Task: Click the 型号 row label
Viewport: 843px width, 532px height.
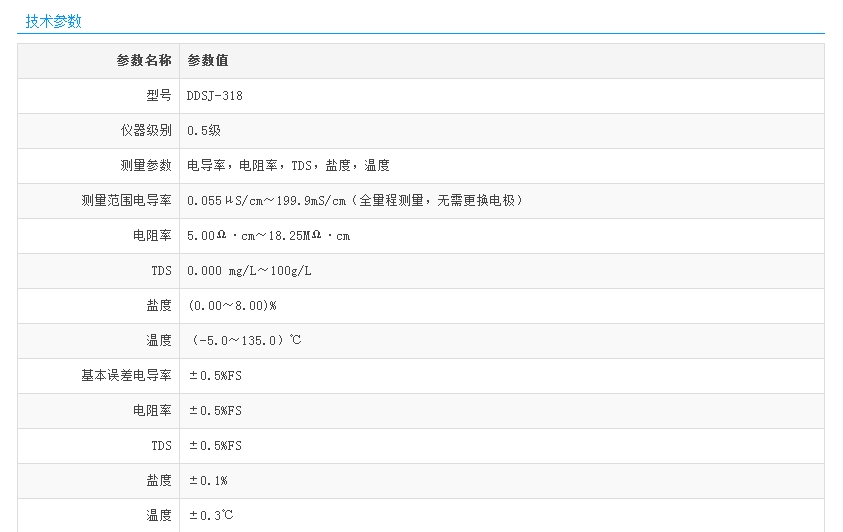Action: point(159,96)
